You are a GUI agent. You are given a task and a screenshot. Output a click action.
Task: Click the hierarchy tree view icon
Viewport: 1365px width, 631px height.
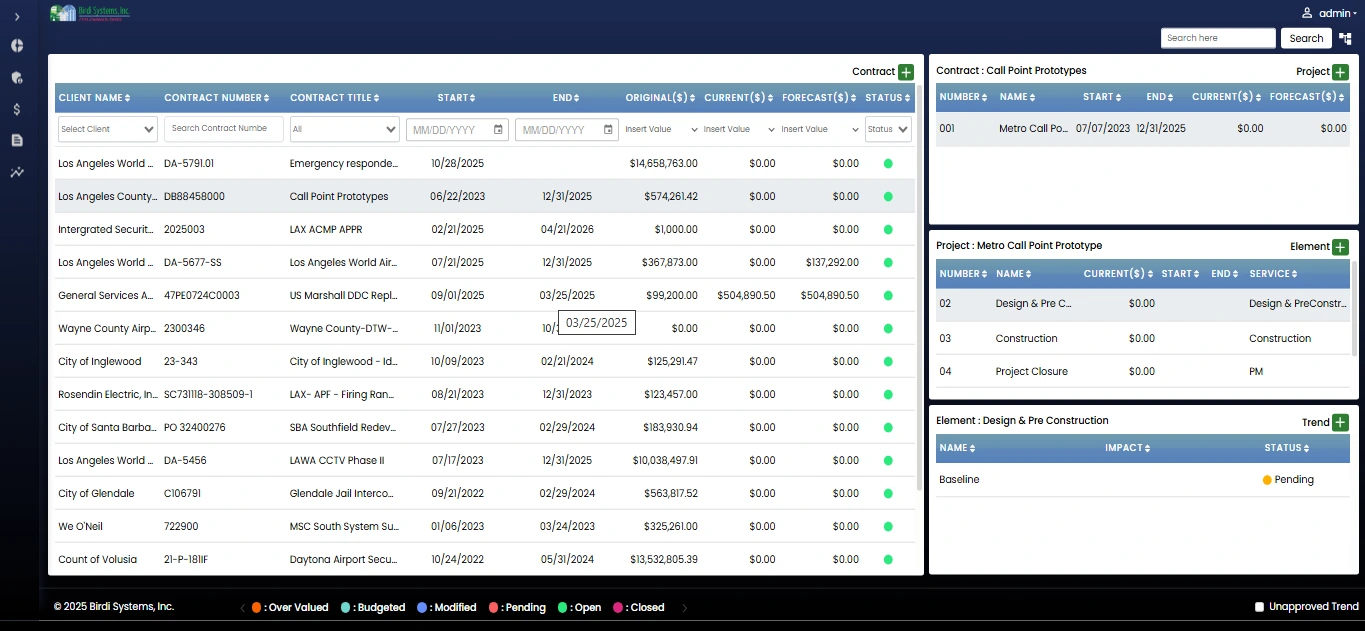pyautogui.click(x=1345, y=38)
